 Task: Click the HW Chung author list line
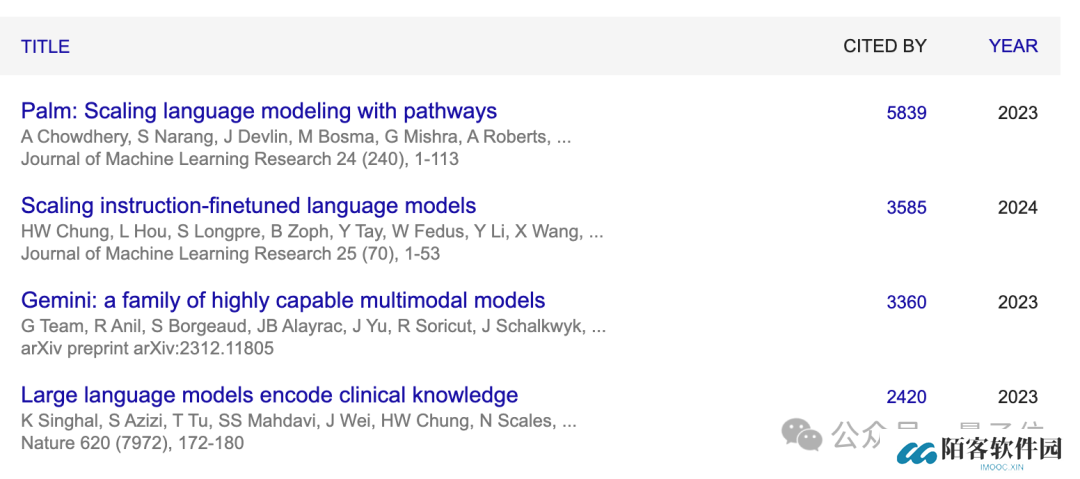(x=312, y=232)
